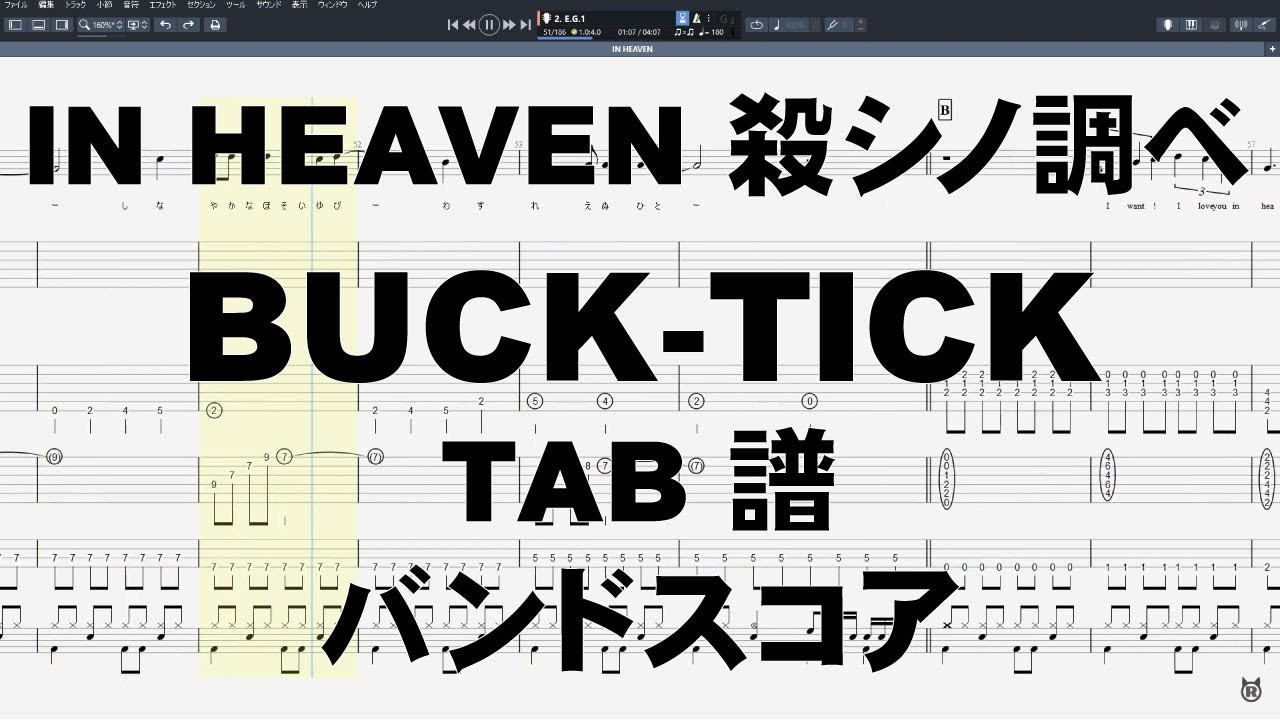Show the piano keyboard view
The height and width of the screenshot is (720, 1280).
pos(1190,24)
